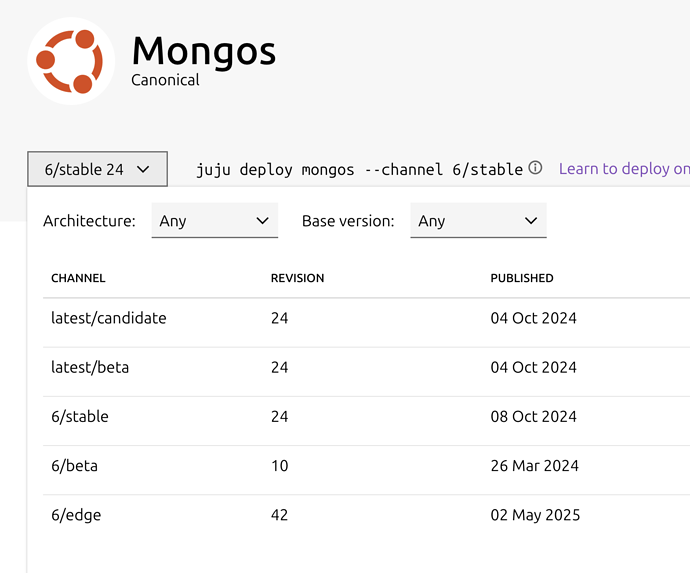Open the 6/stable 24 channel dropdown
Screen dimensions: 690x573
97,169
